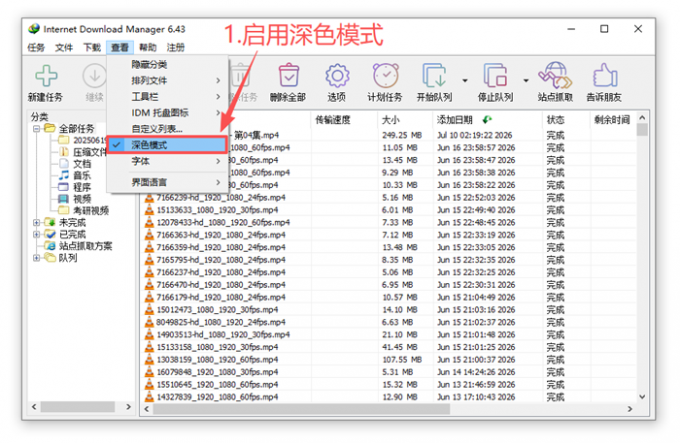Open Site Grabber (站点抓取) icon

[x=555, y=76]
